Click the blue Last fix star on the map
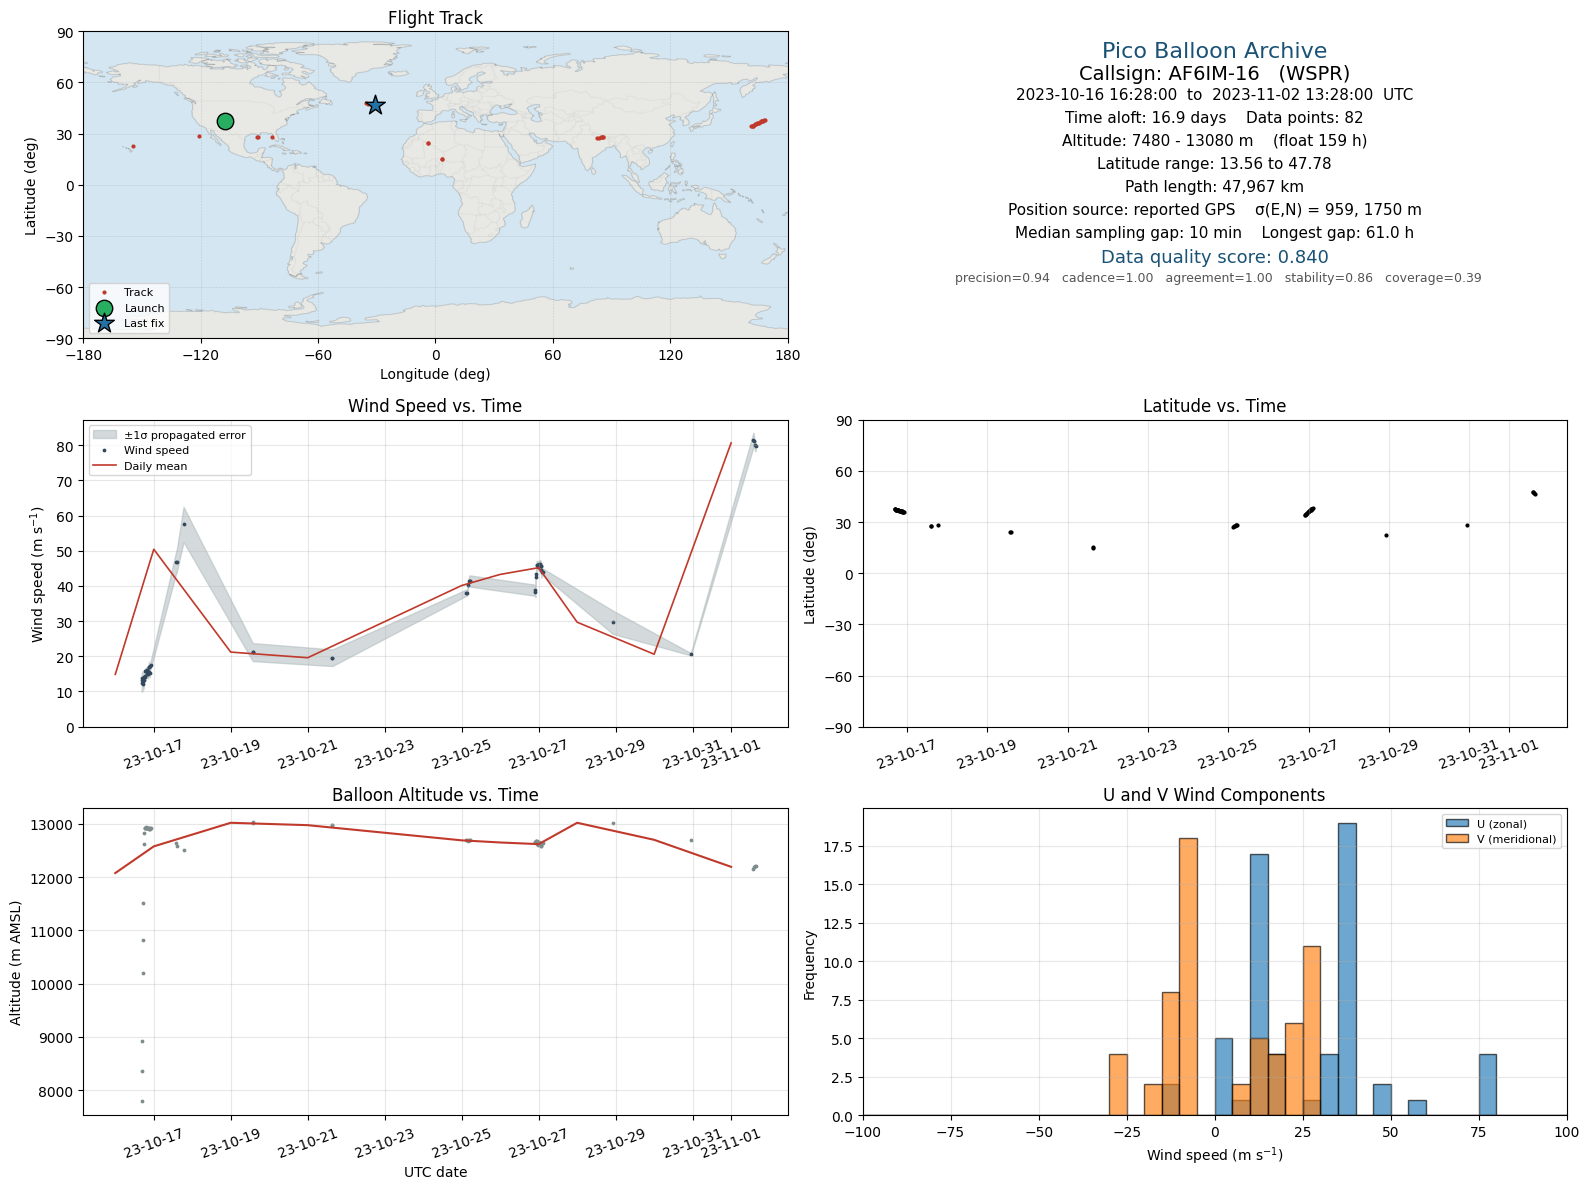Screen dimensions: 1589x1189 375,105
